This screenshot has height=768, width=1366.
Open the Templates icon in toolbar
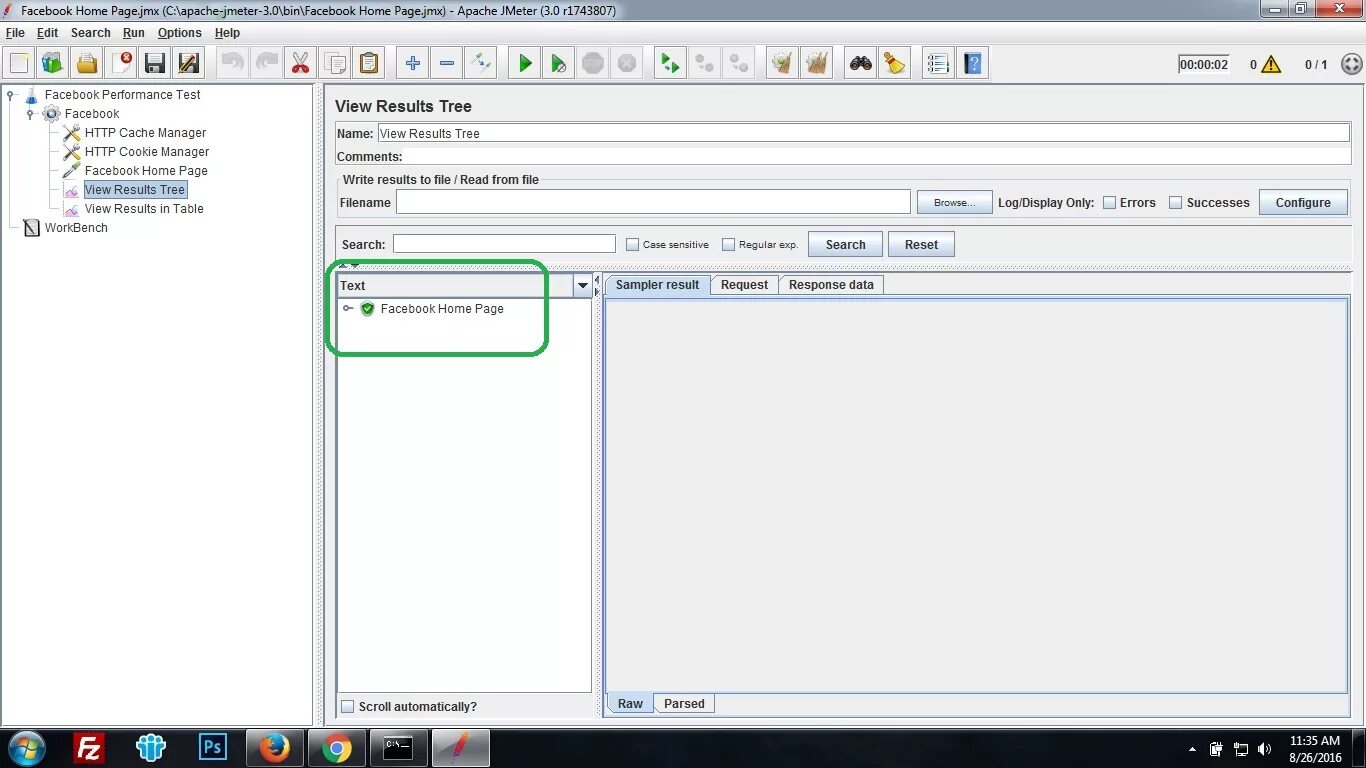pyautogui.click(x=53, y=63)
